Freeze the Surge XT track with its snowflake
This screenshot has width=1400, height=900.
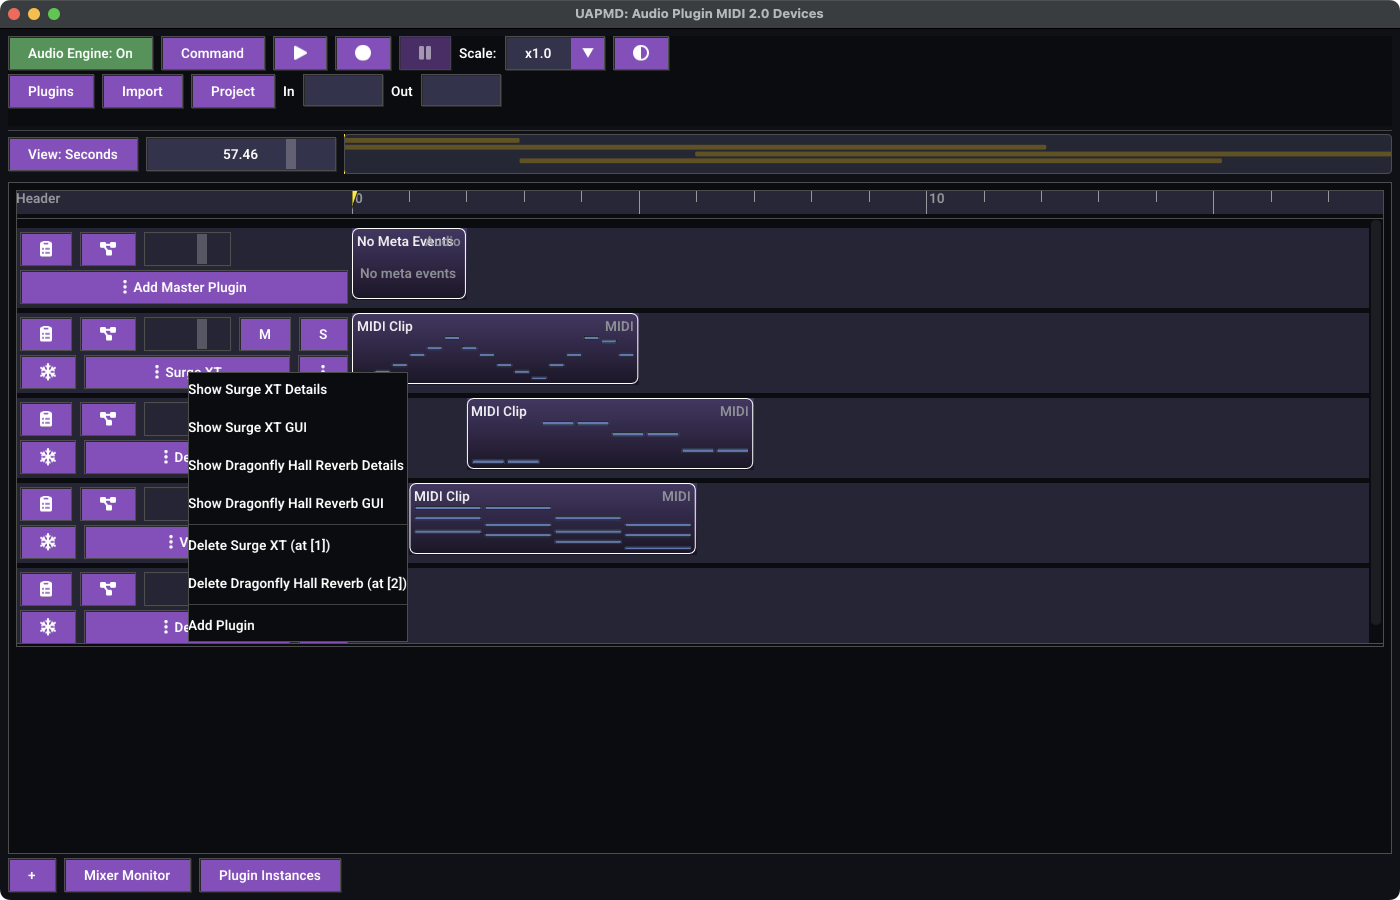[x=48, y=372]
